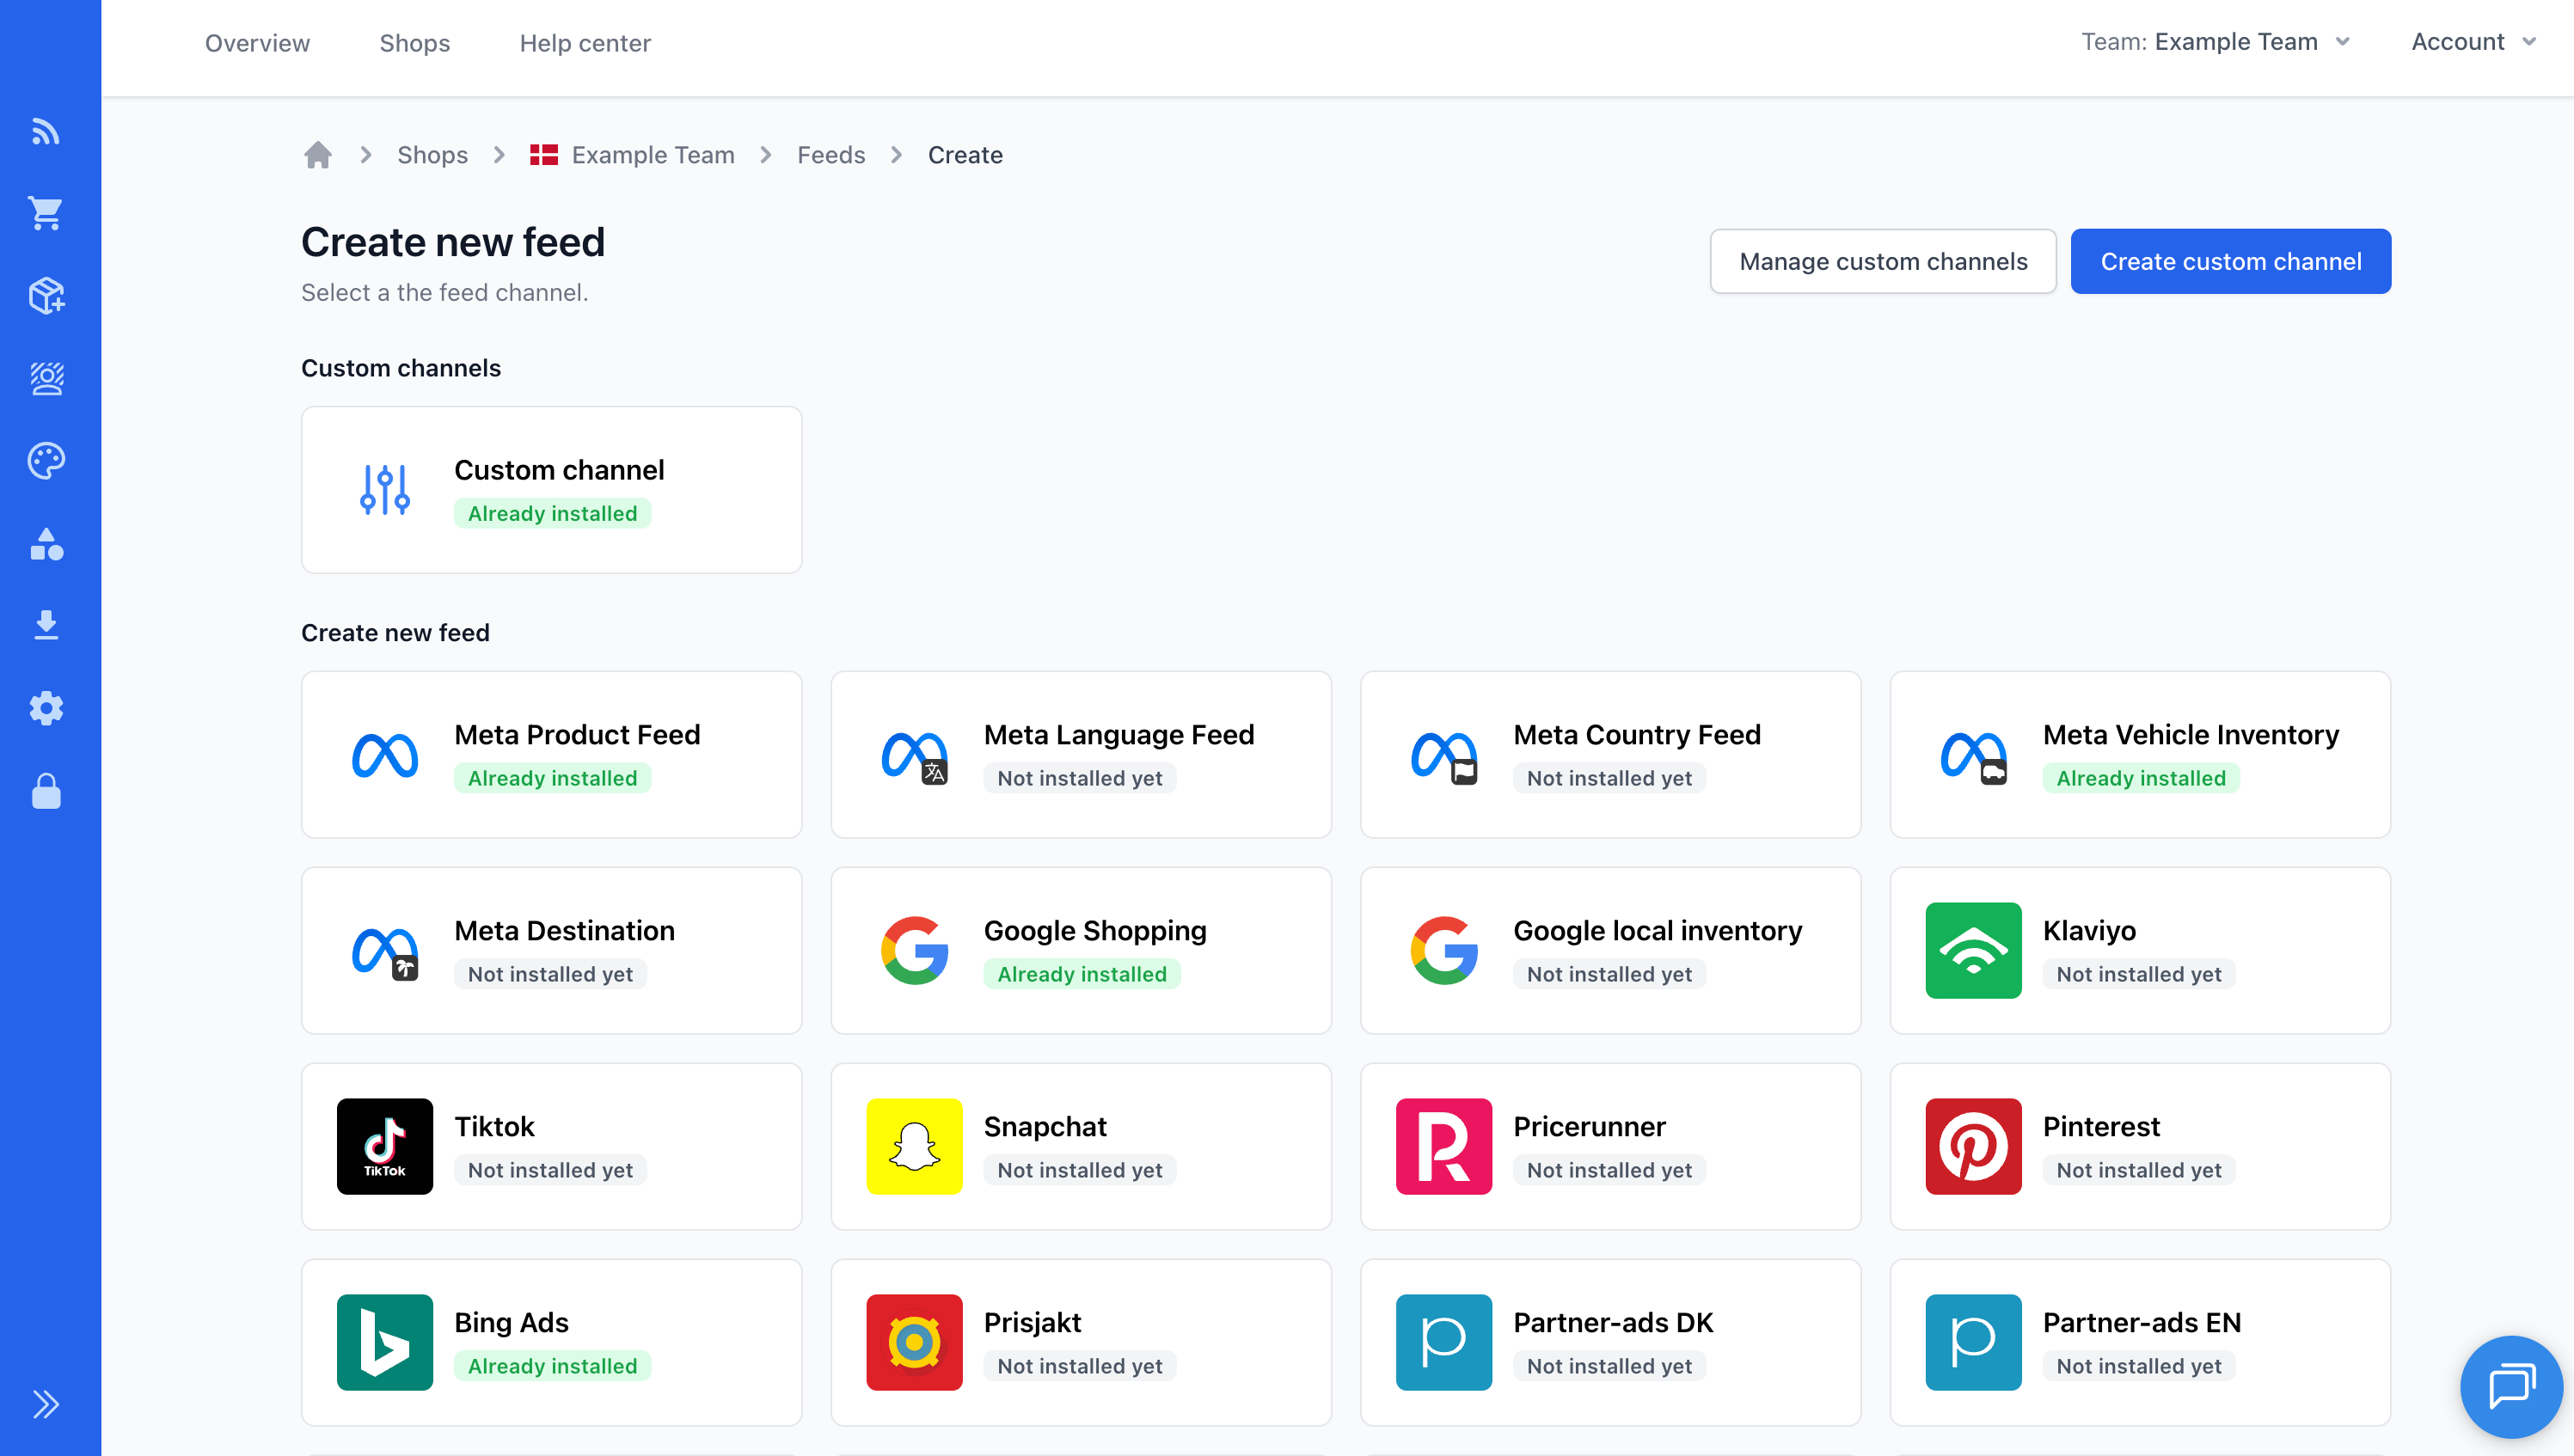
Task: Collapse the sidebar with the bottom chevron
Action: (x=46, y=1404)
